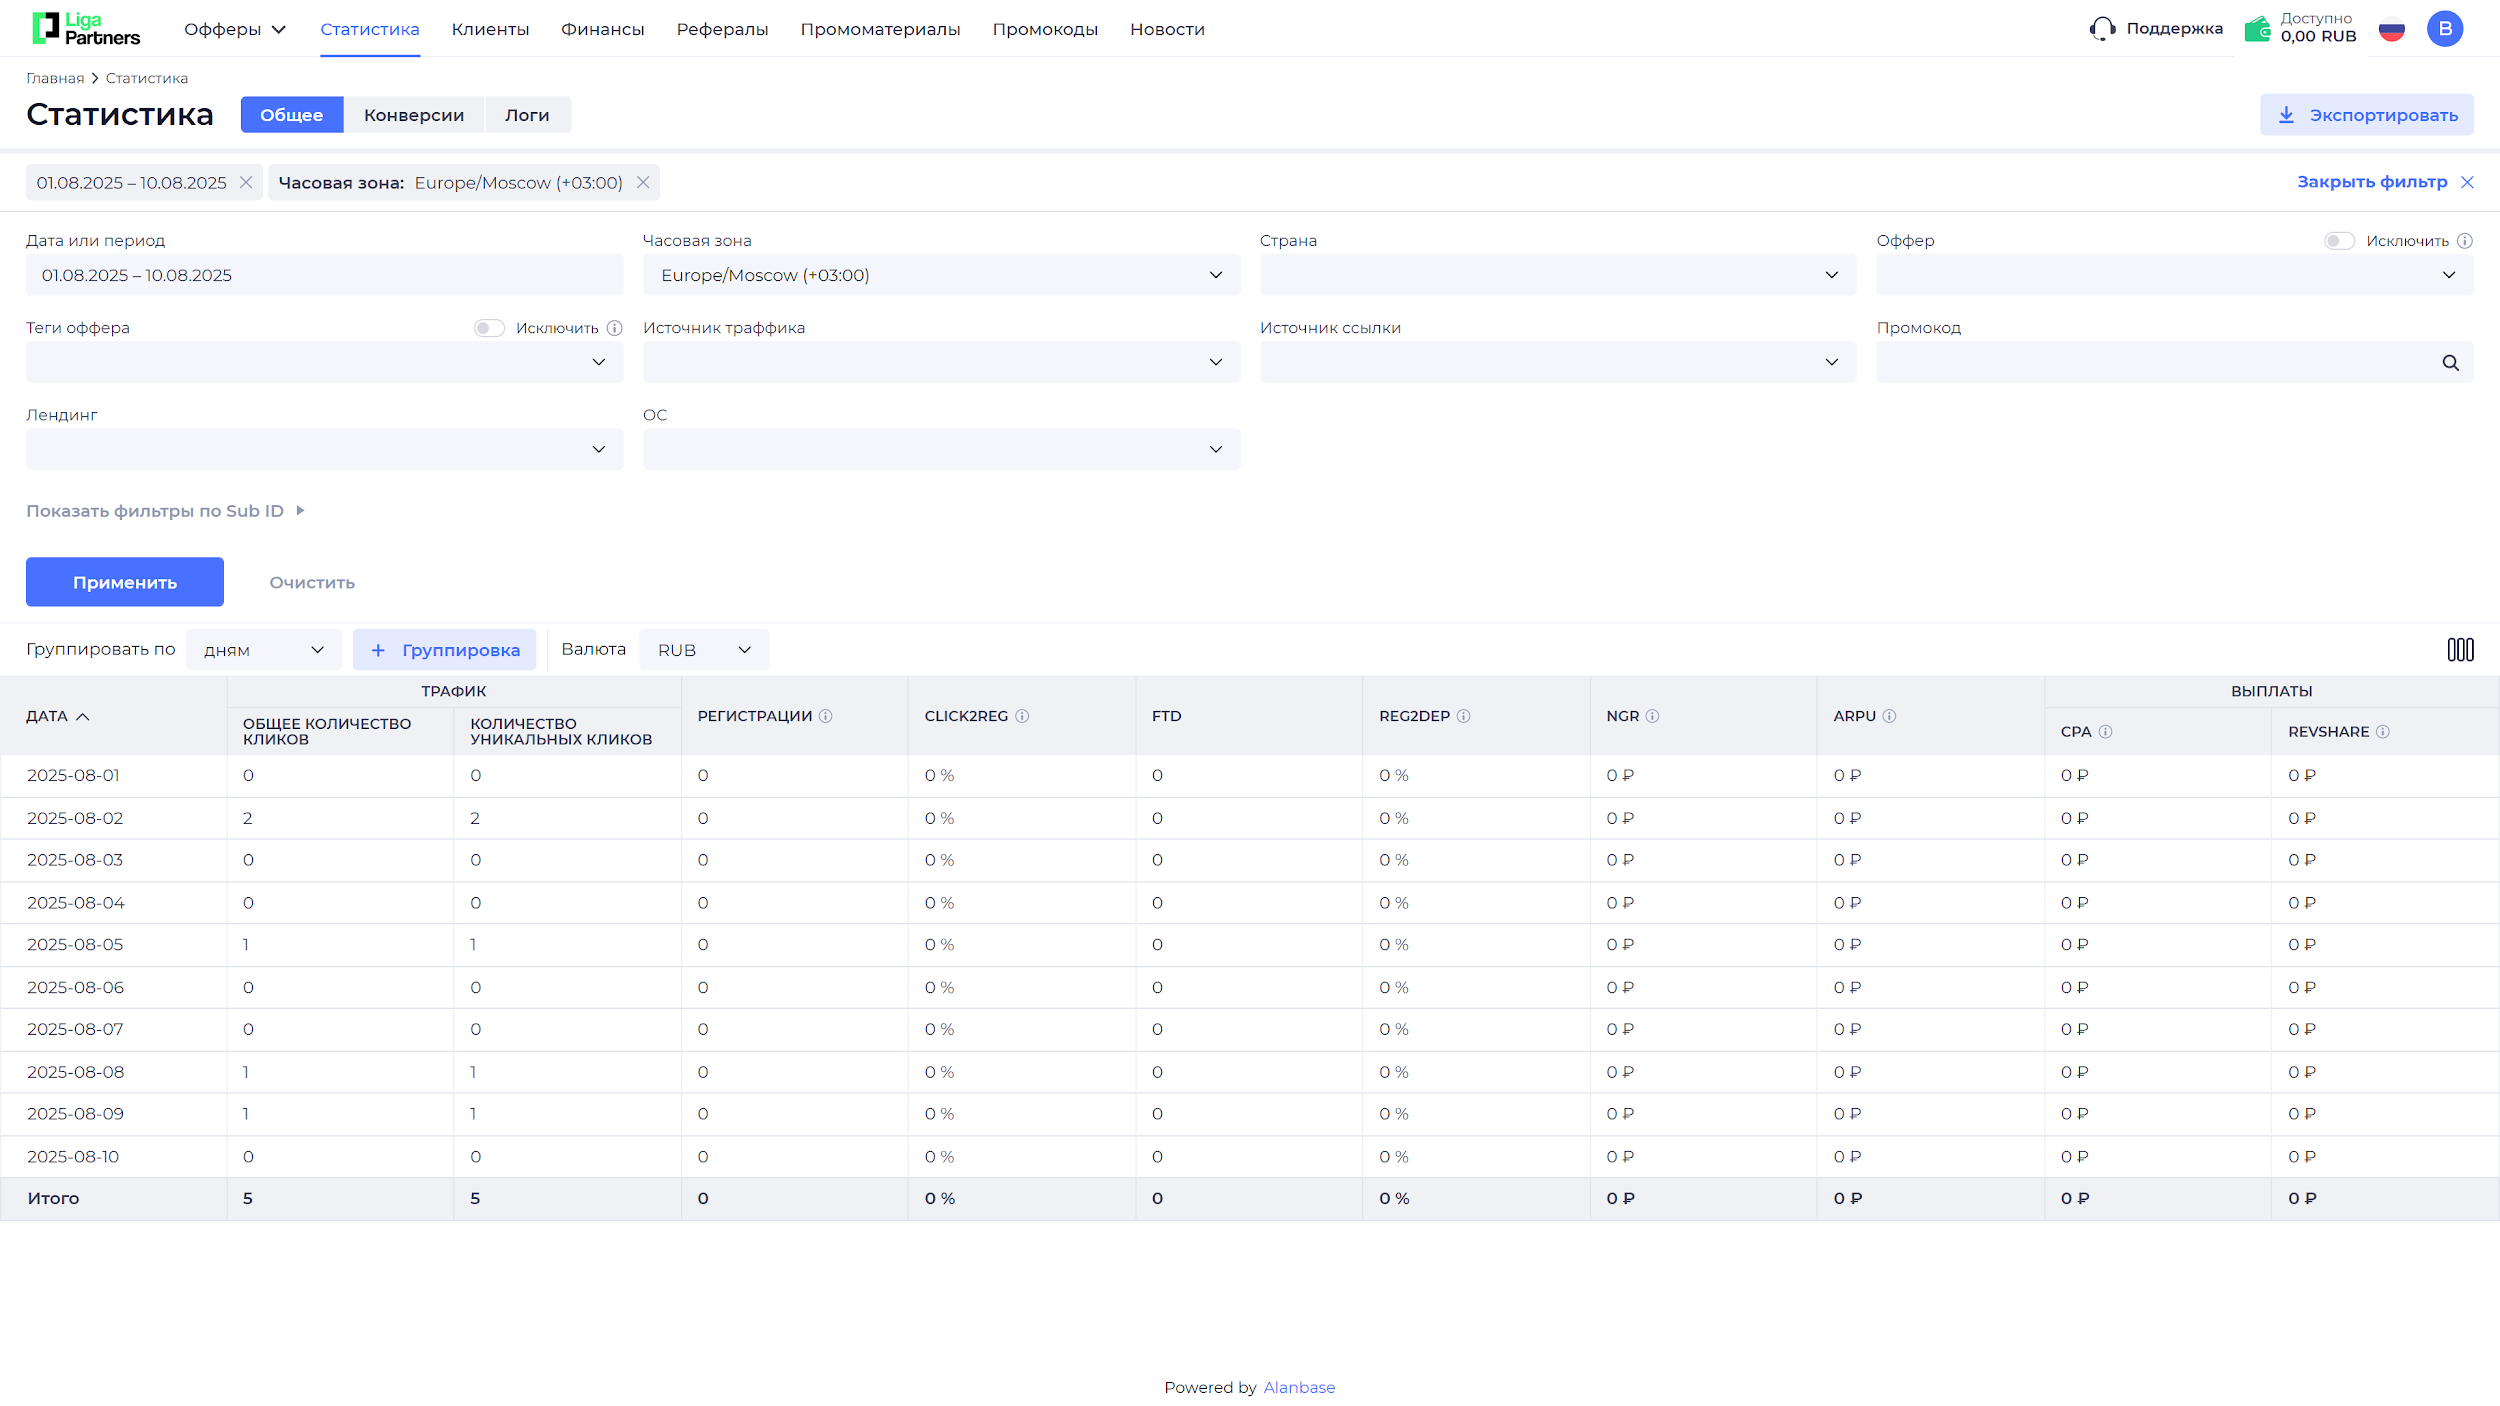Click the Дата или период input field
The height and width of the screenshot is (1406, 2500).
click(x=324, y=275)
